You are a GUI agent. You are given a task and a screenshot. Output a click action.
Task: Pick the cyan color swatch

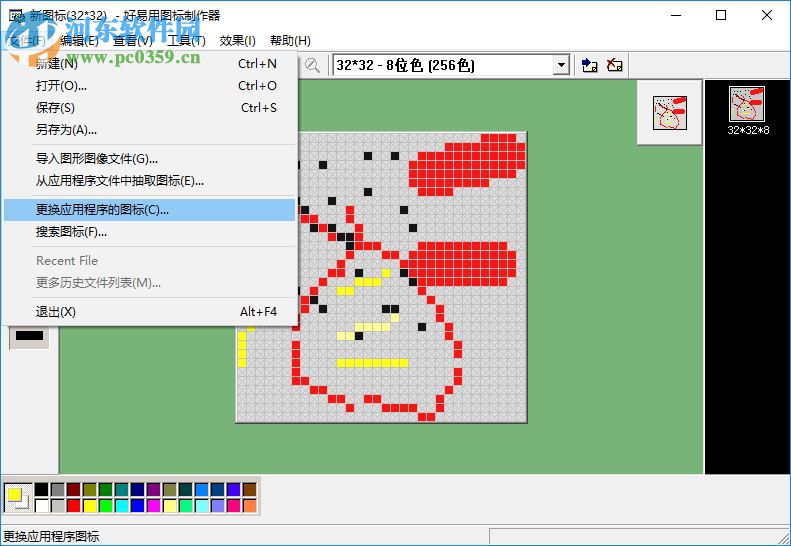[122, 505]
